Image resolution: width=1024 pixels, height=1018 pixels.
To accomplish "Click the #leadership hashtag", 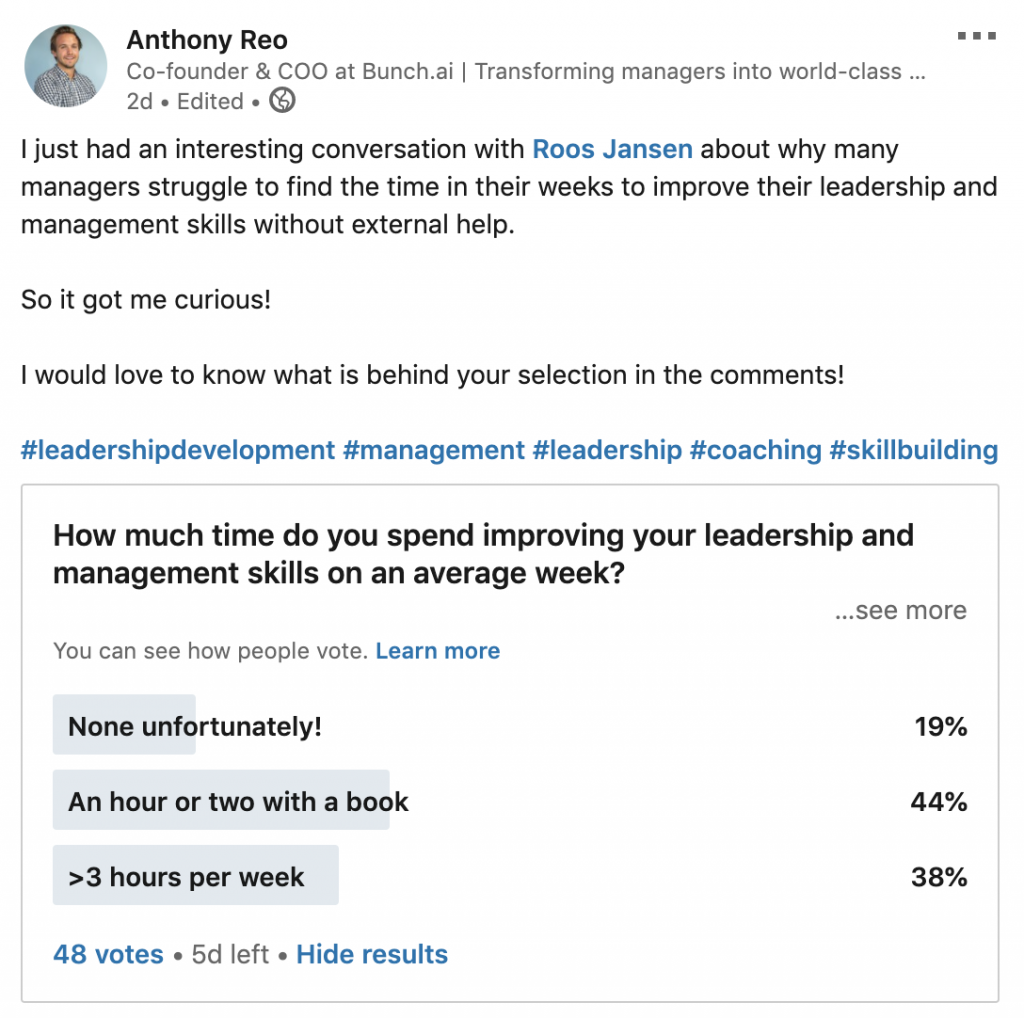I will [607, 450].
